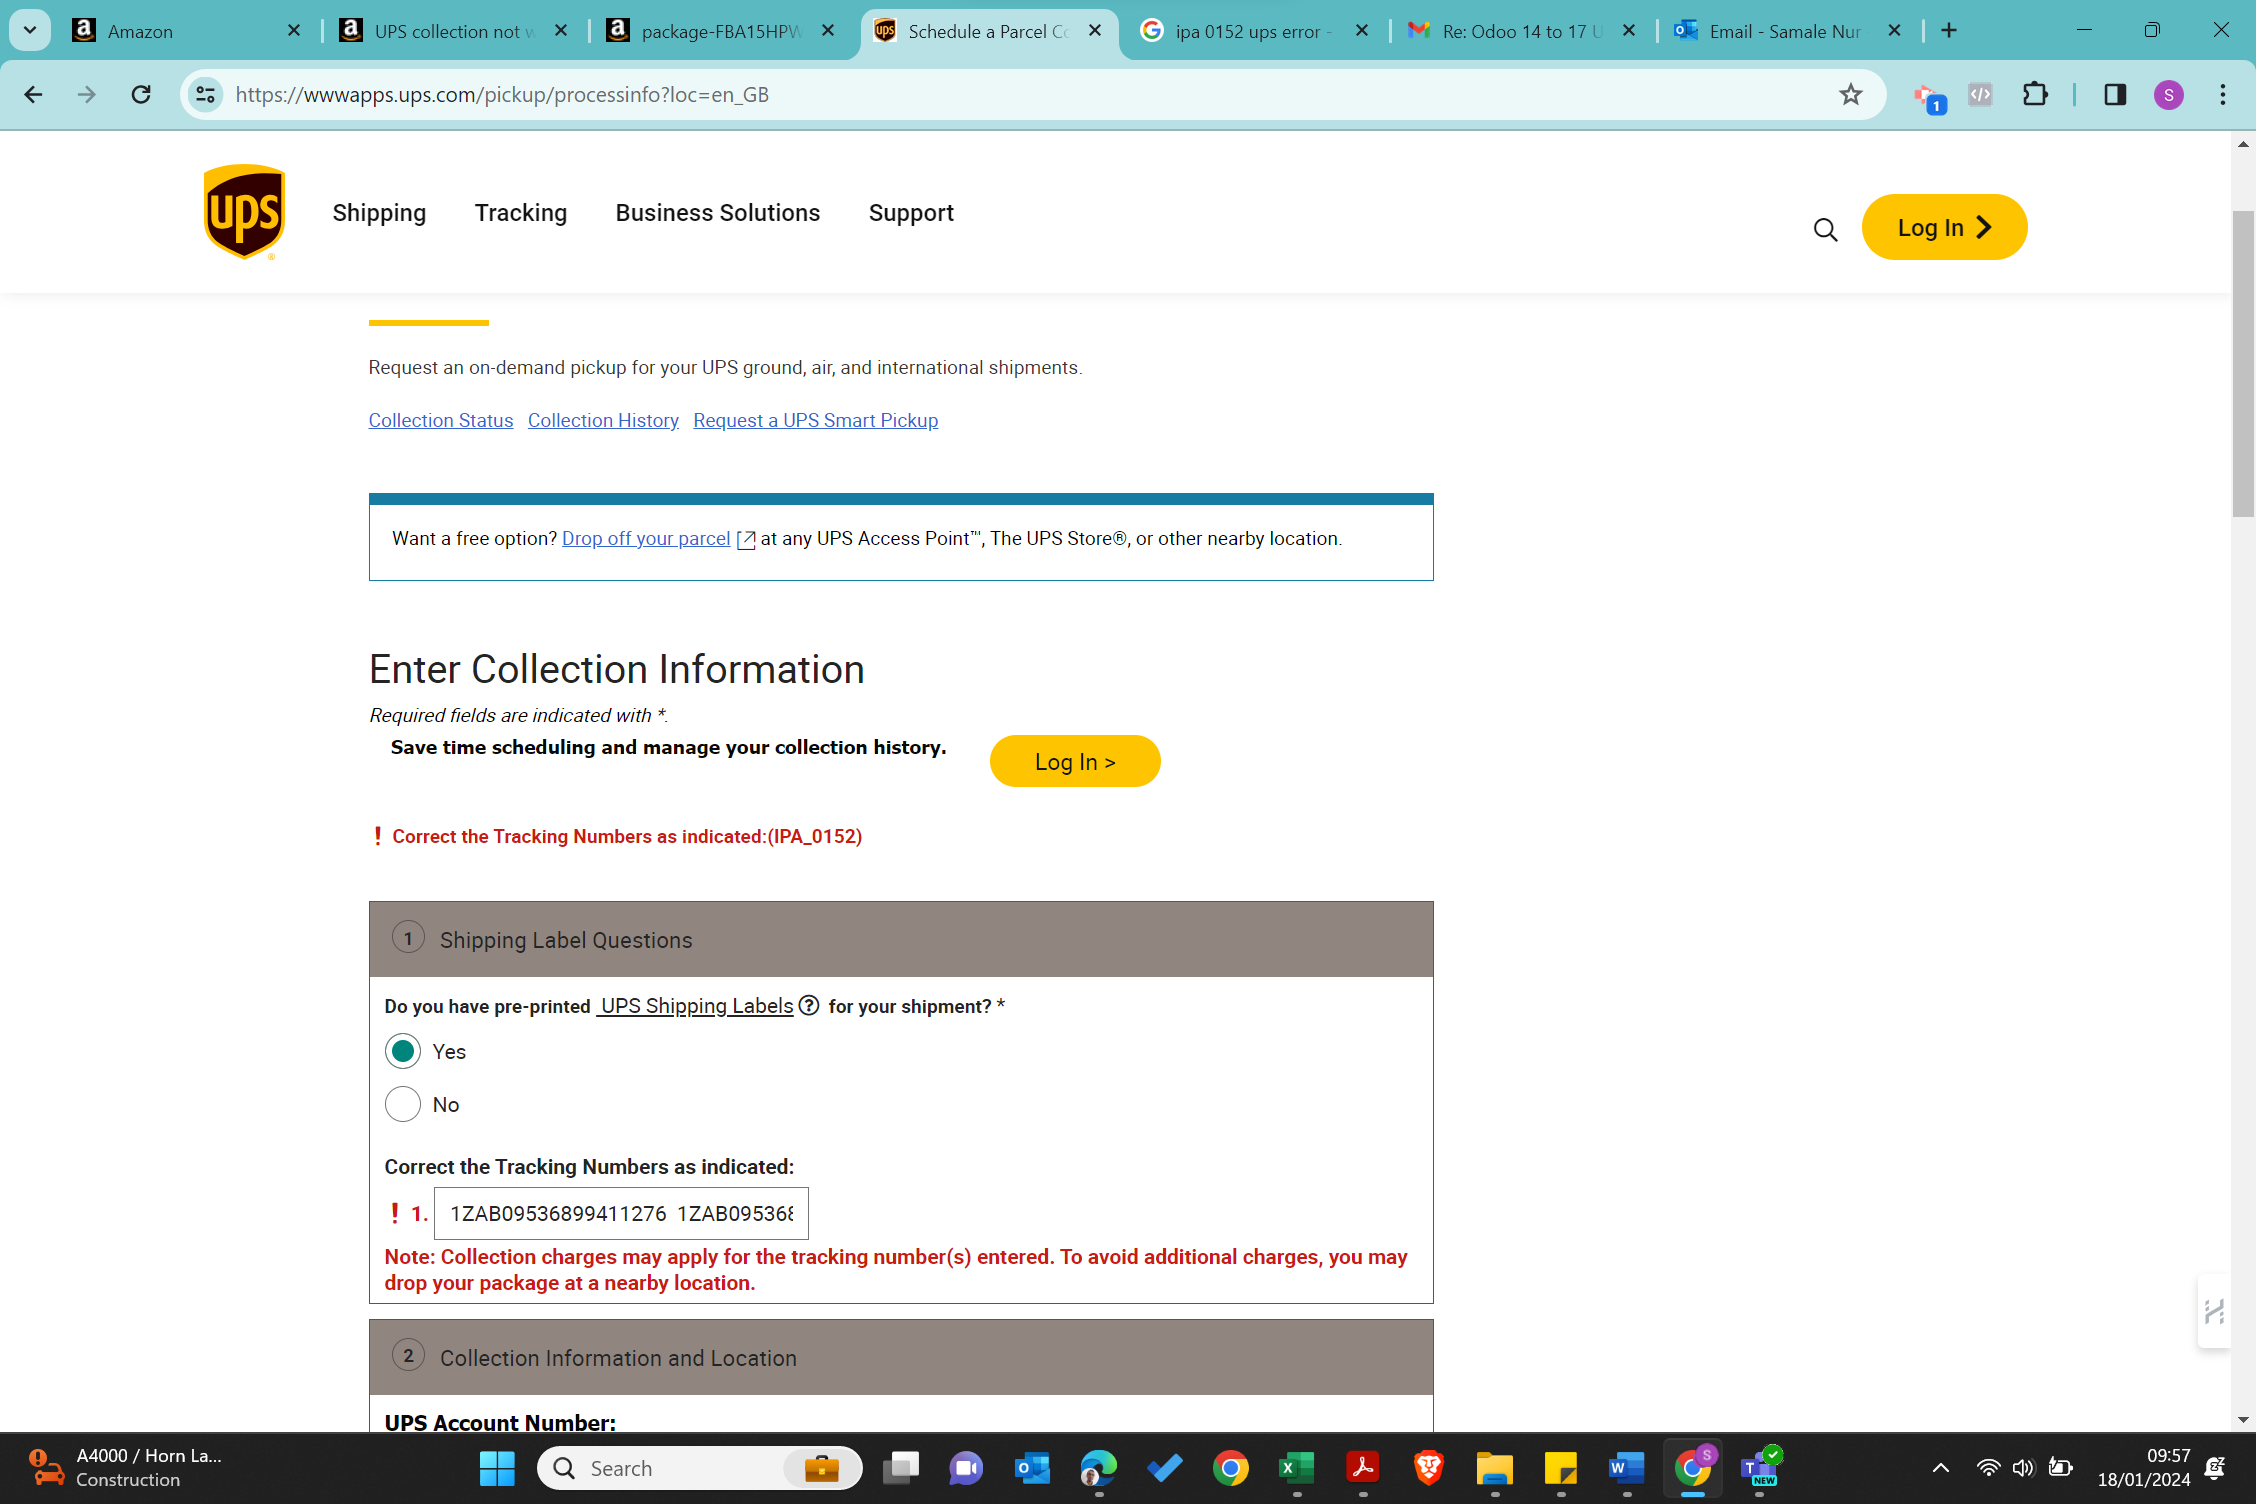Launch Word from the taskbar
Screen dimensions: 2256x1504
(1627, 1468)
